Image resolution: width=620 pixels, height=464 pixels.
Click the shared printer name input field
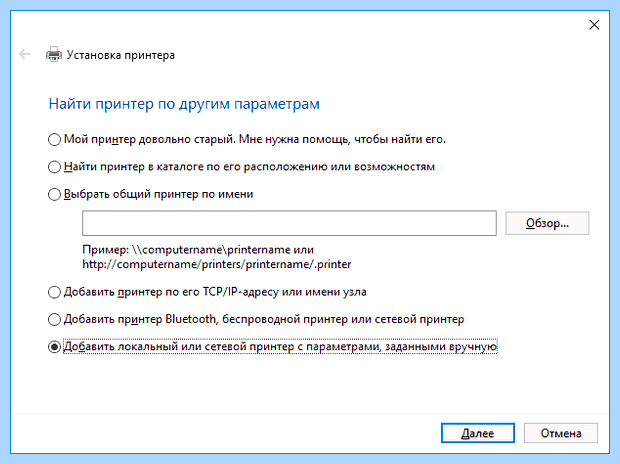pos(289,223)
